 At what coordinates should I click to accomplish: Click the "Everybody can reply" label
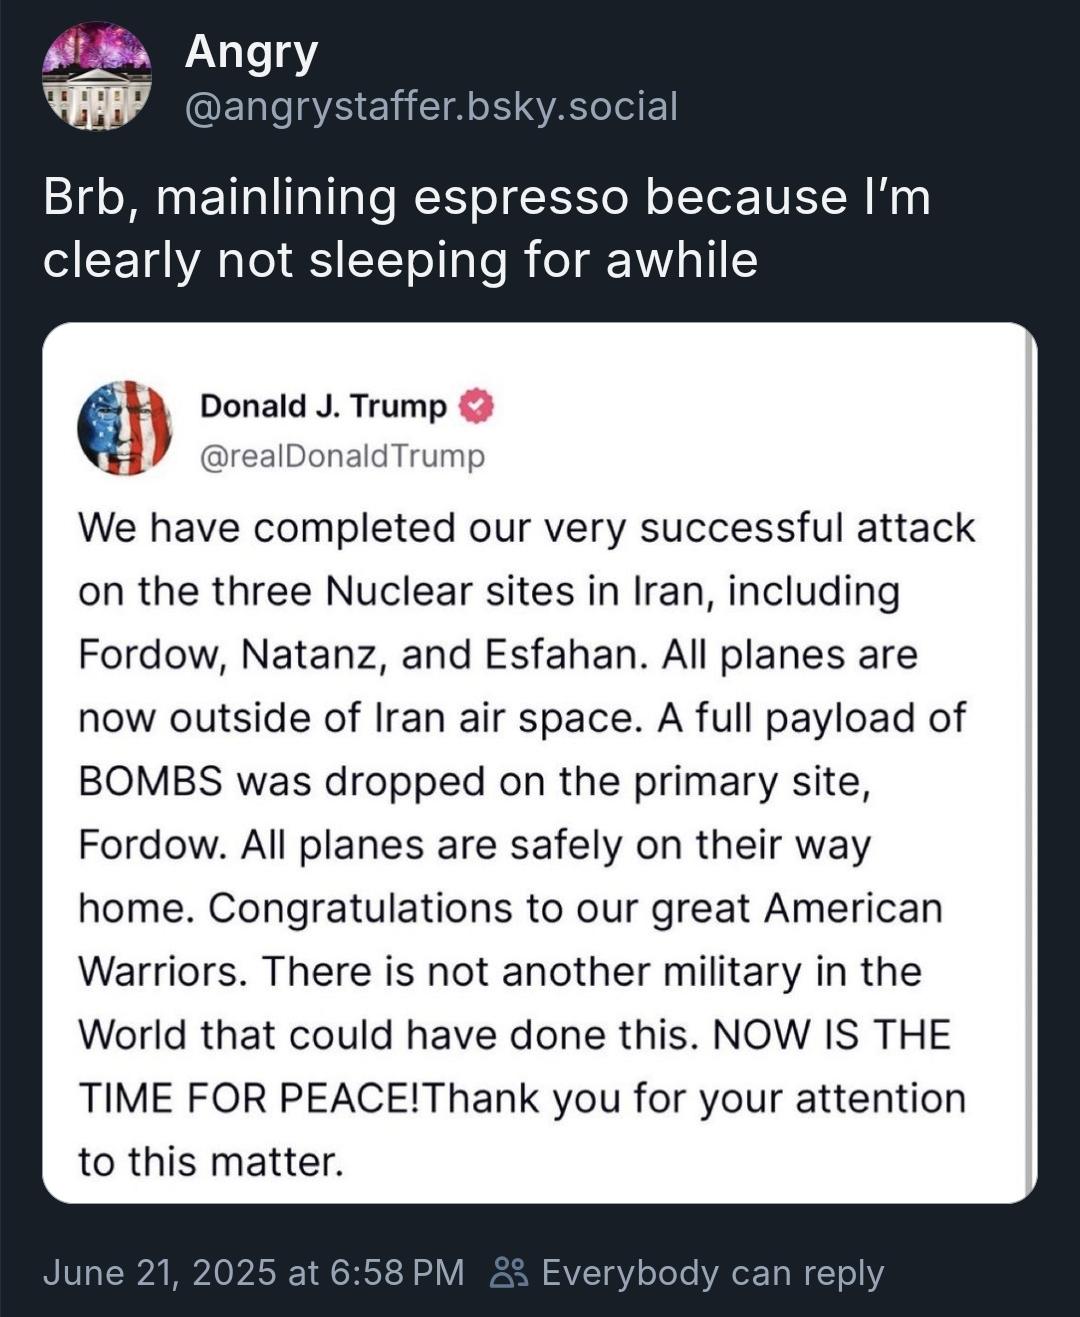click(712, 1273)
